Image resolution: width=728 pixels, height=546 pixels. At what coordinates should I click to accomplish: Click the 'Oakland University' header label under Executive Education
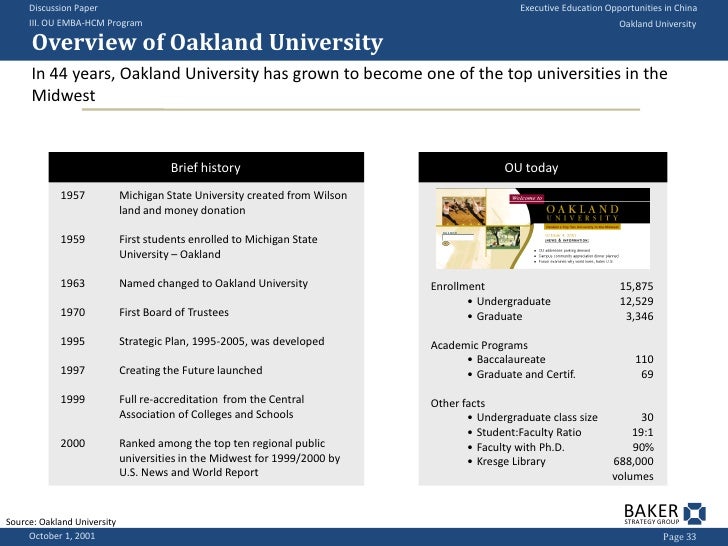click(657, 24)
